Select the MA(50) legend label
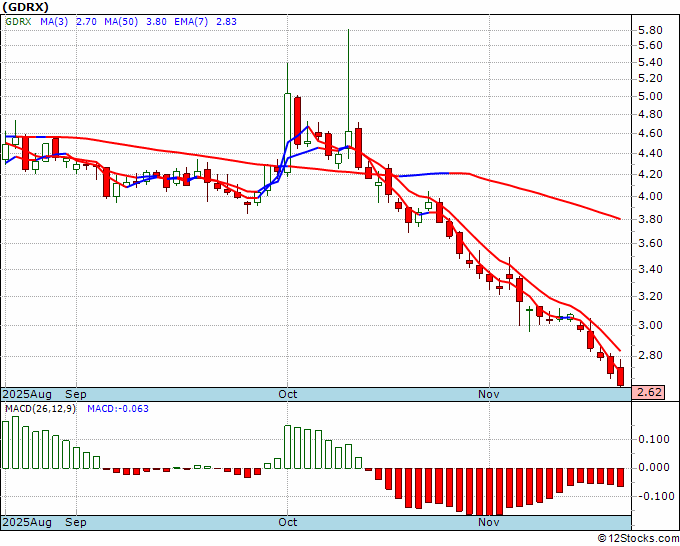The width and height of the screenshot is (680, 546). pos(121,22)
